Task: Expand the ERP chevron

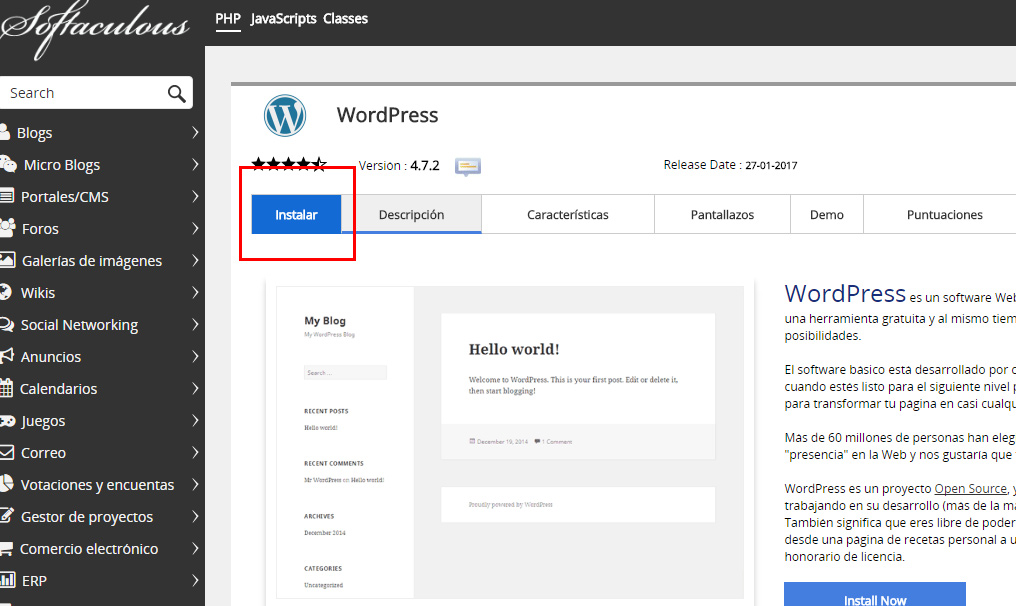Action: point(195,580)
